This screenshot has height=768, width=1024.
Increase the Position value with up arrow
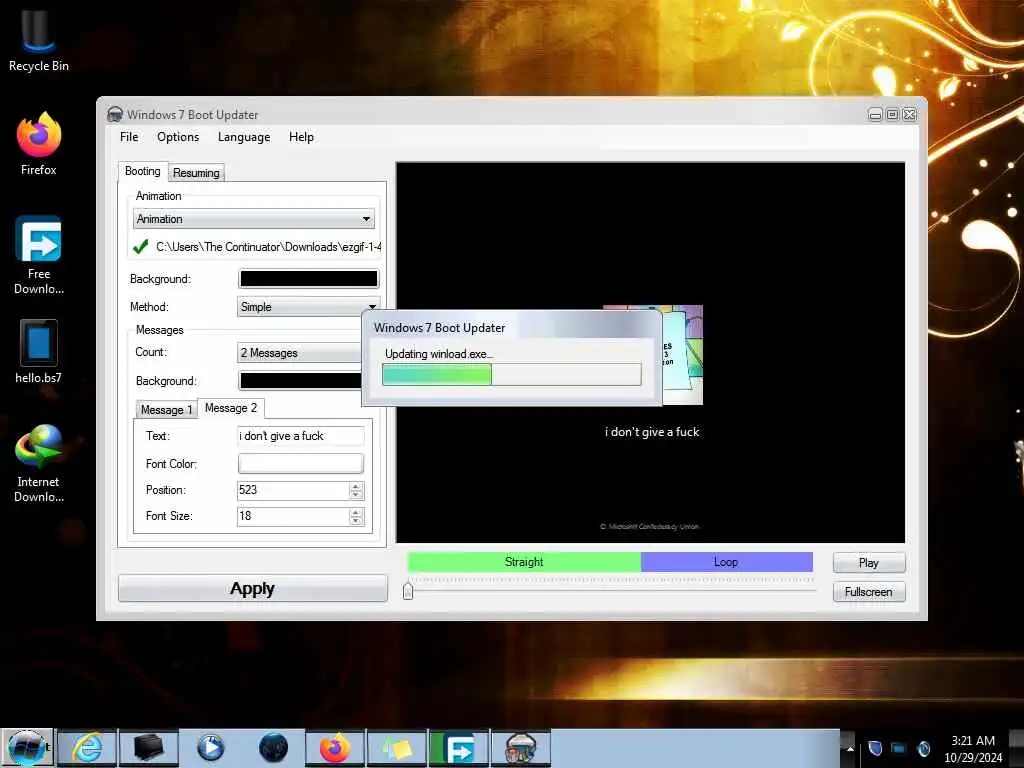(x=356, y=486)
